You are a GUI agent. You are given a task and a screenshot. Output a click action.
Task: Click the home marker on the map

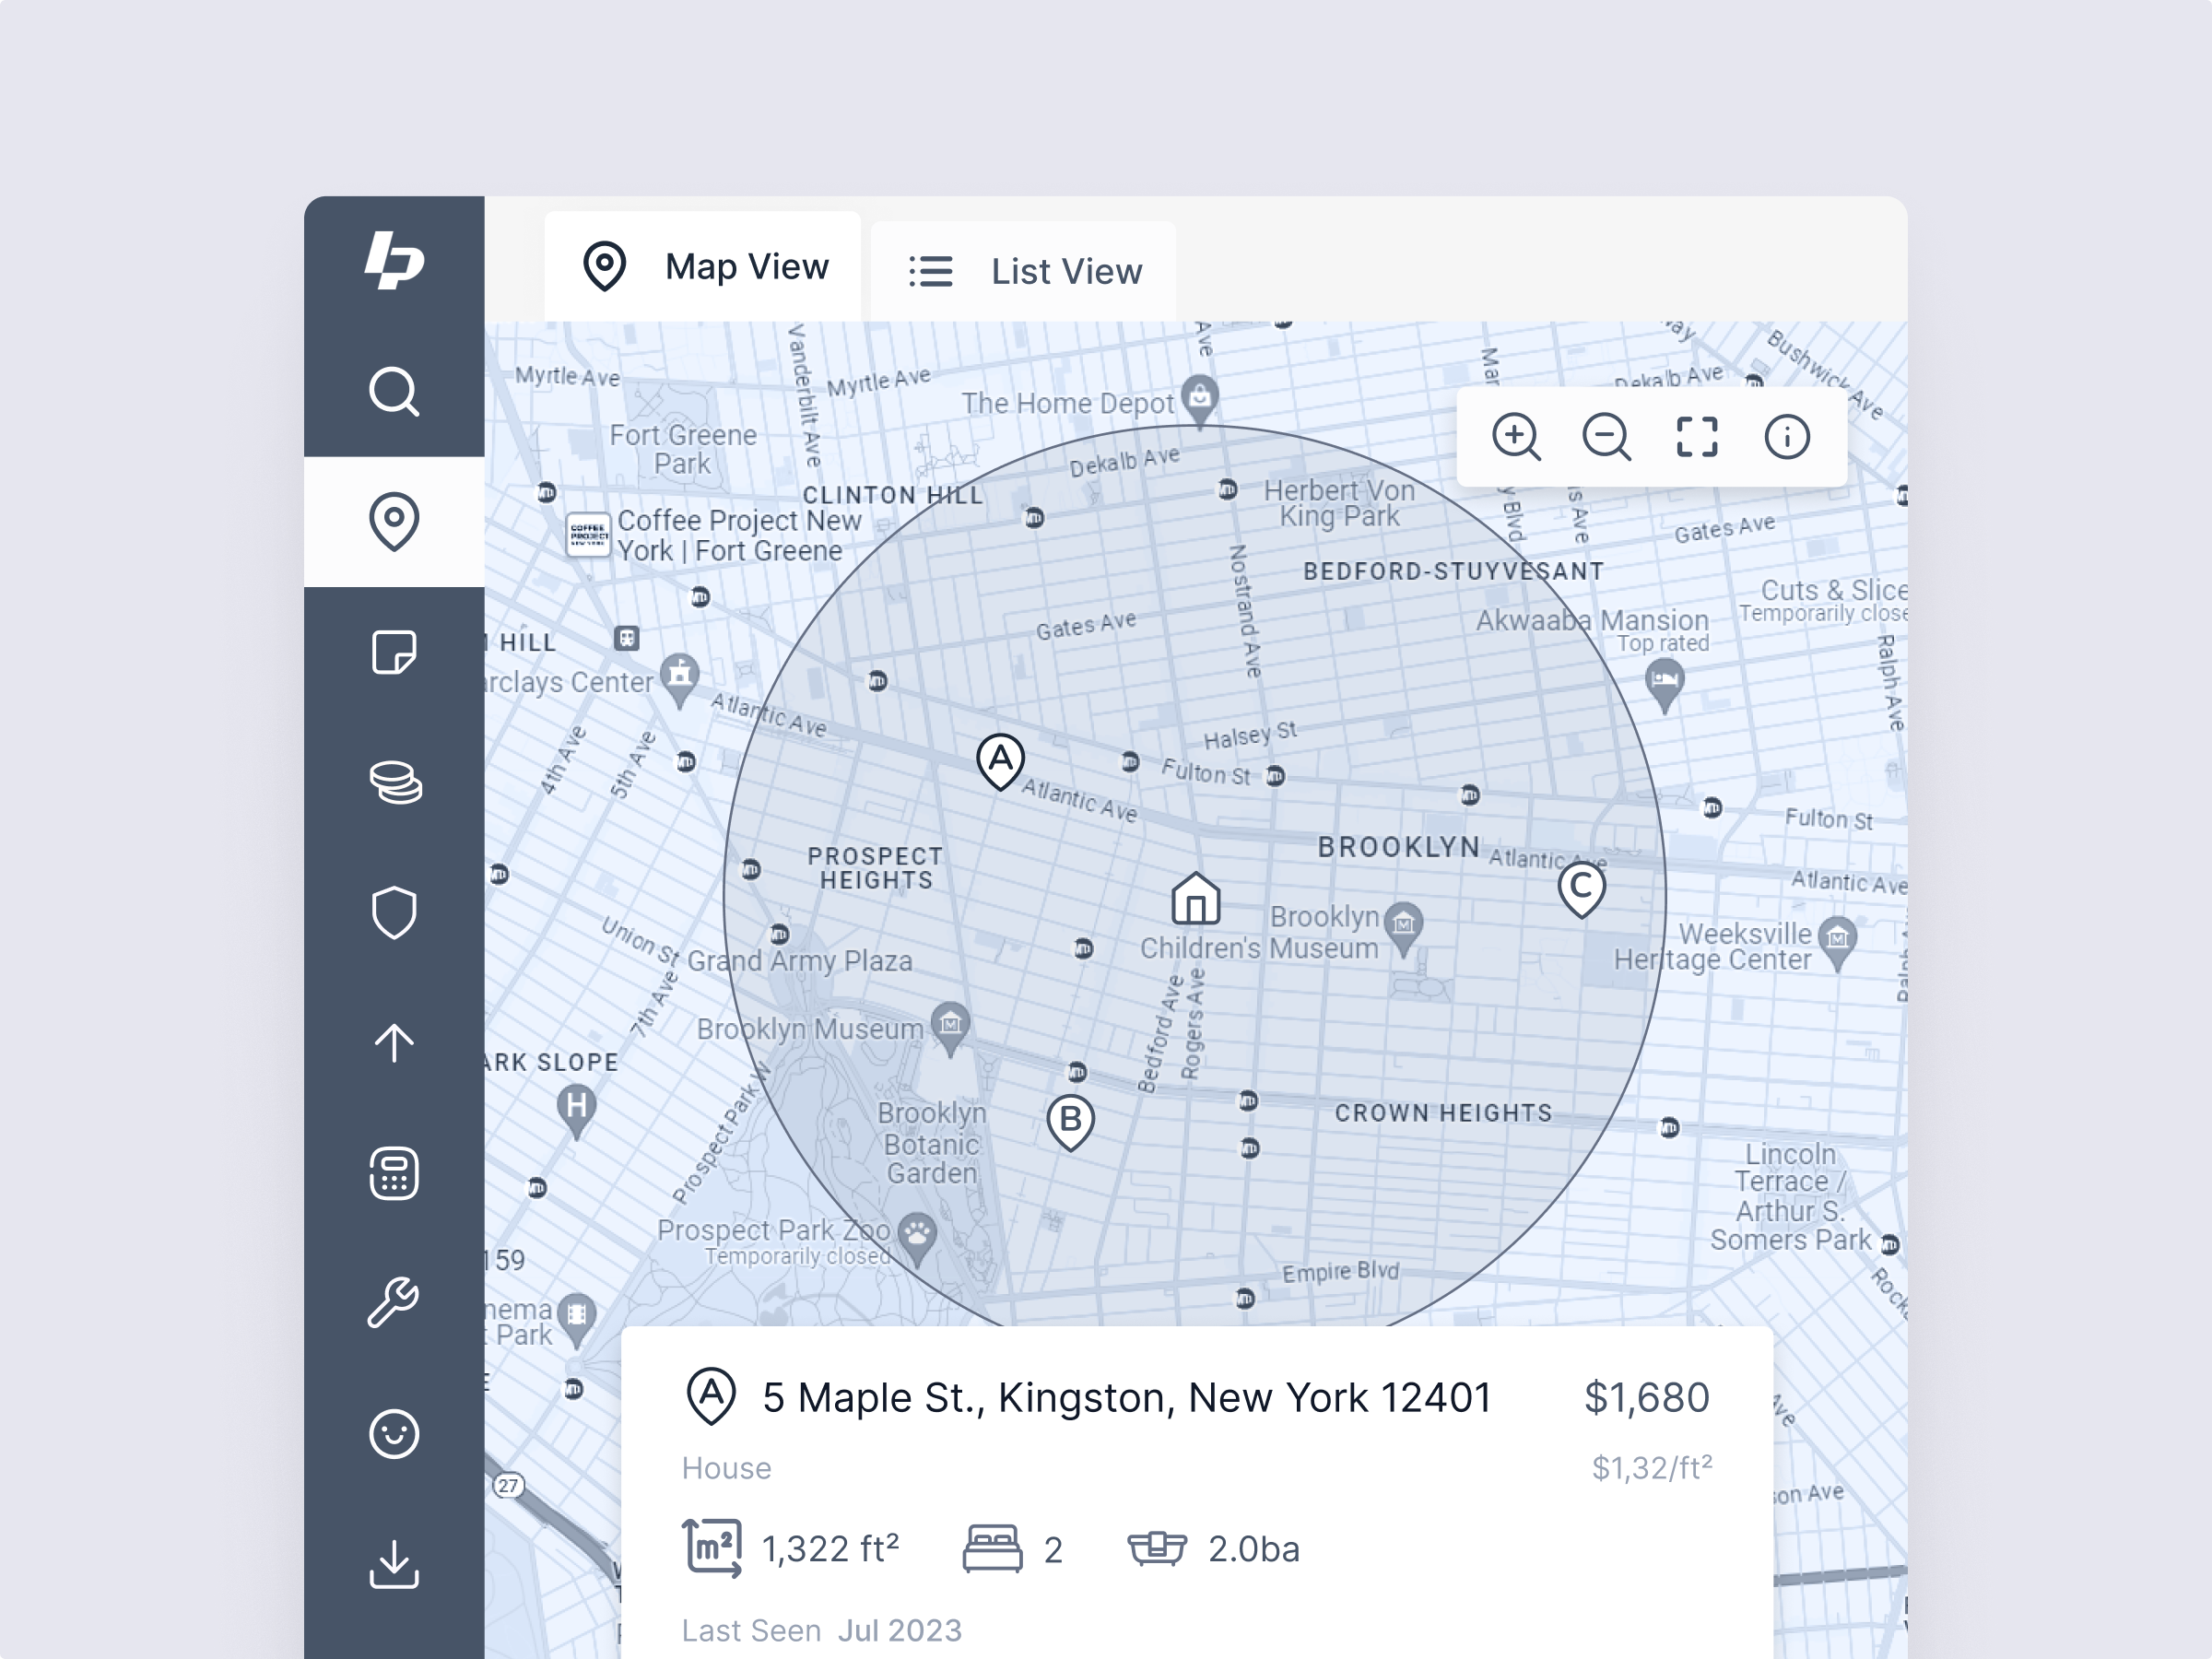[x=1196, y=898]
